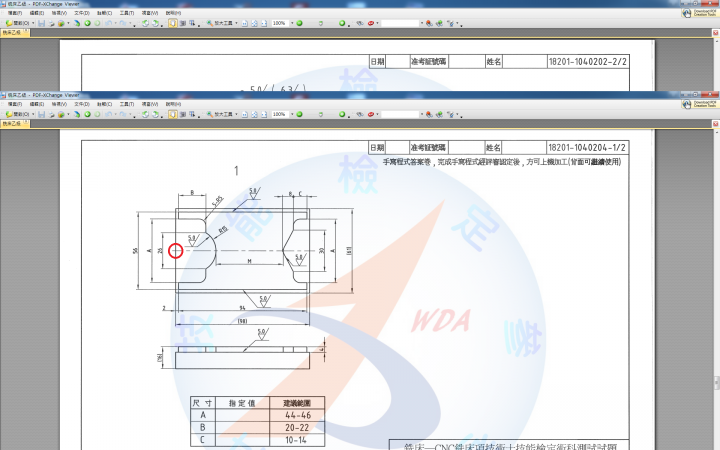Select the Hand tool in upper window
This screenshot has width=720, height=450.
tap(173, 23)
